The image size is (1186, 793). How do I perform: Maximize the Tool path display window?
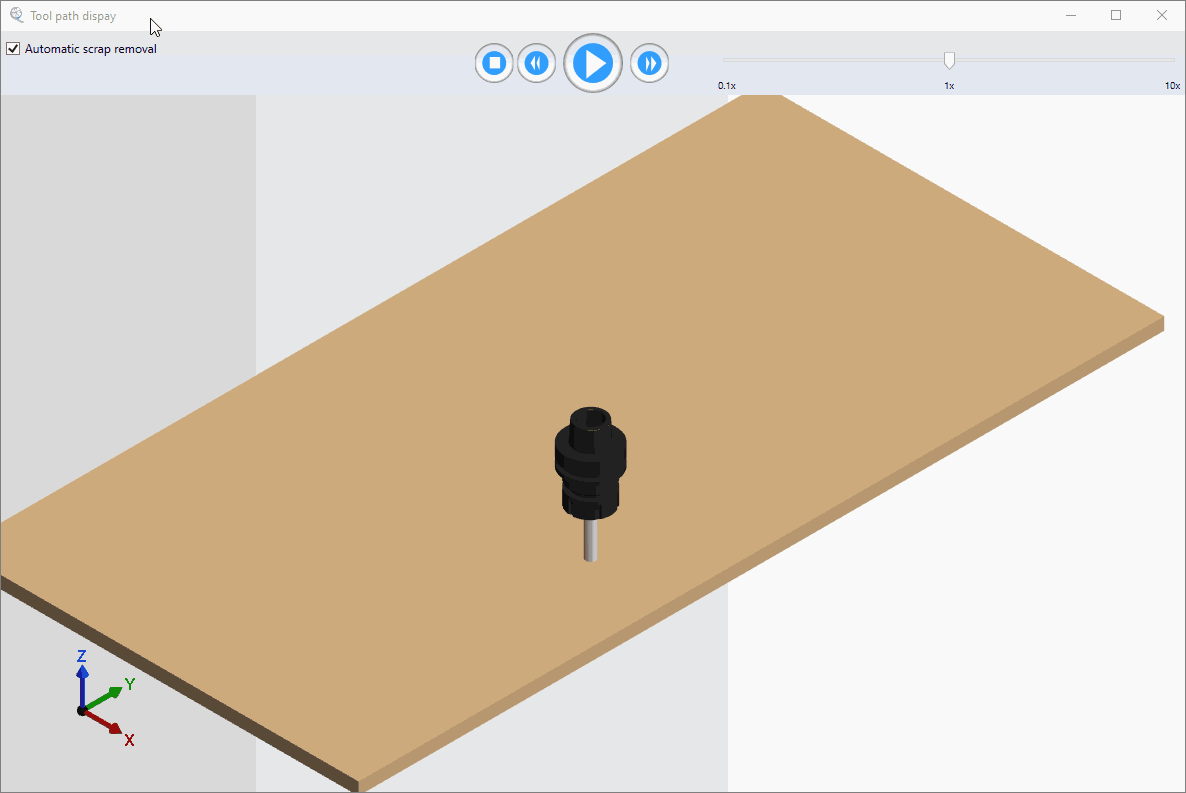coord(1116,15)
